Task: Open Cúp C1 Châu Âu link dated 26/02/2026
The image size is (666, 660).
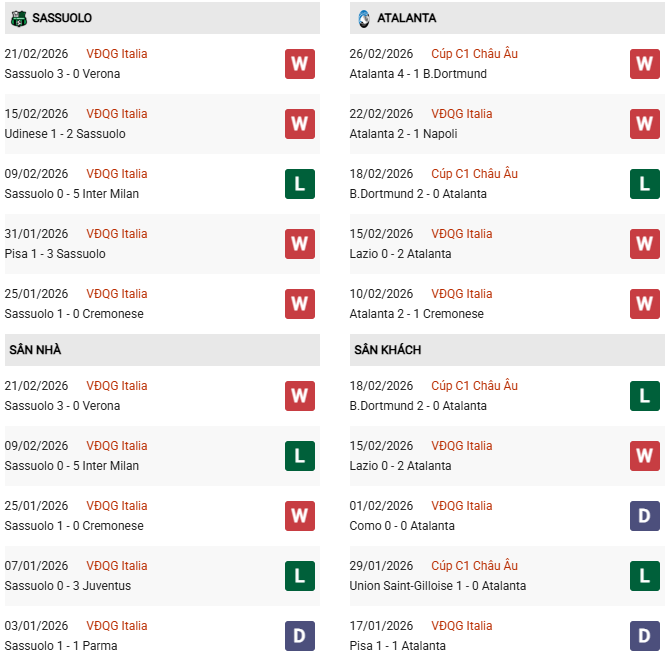Action: coord(474,54)
